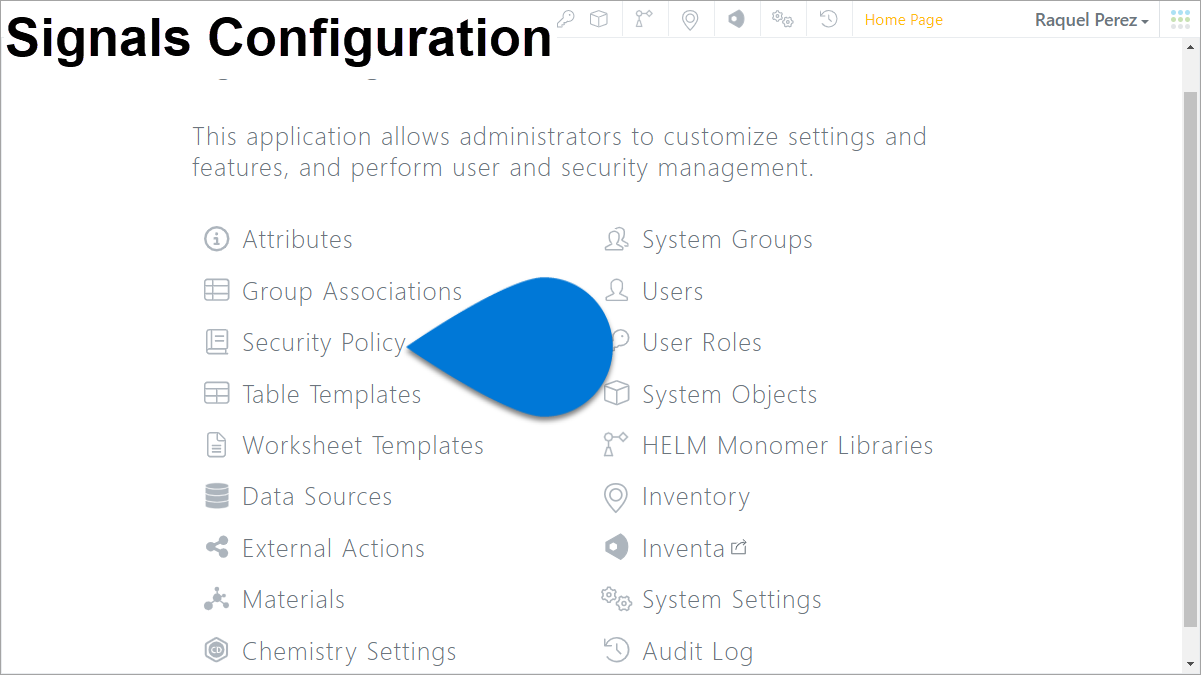Click the document icon beside Worksheet Templates
Screen dimensions: 1201x675
[x=216, y=445]
